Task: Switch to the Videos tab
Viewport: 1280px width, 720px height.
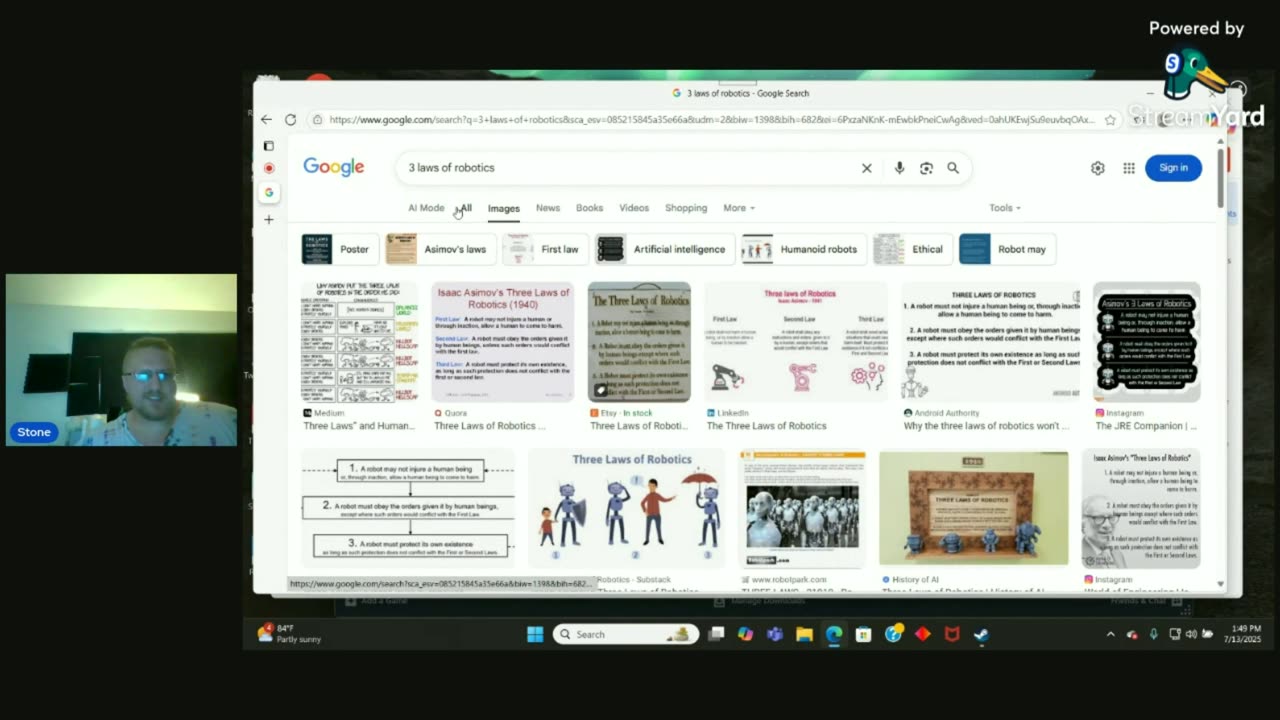Action: pyautogui.click(x=634, y=208)
